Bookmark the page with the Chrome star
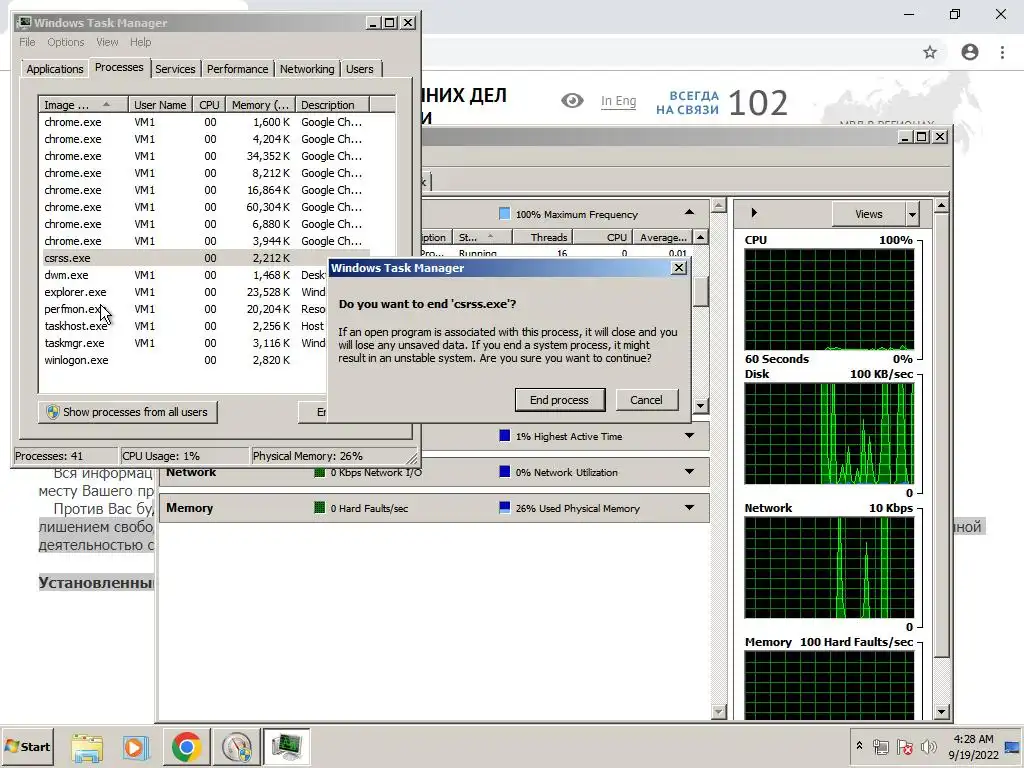 (x=930, y=52)
